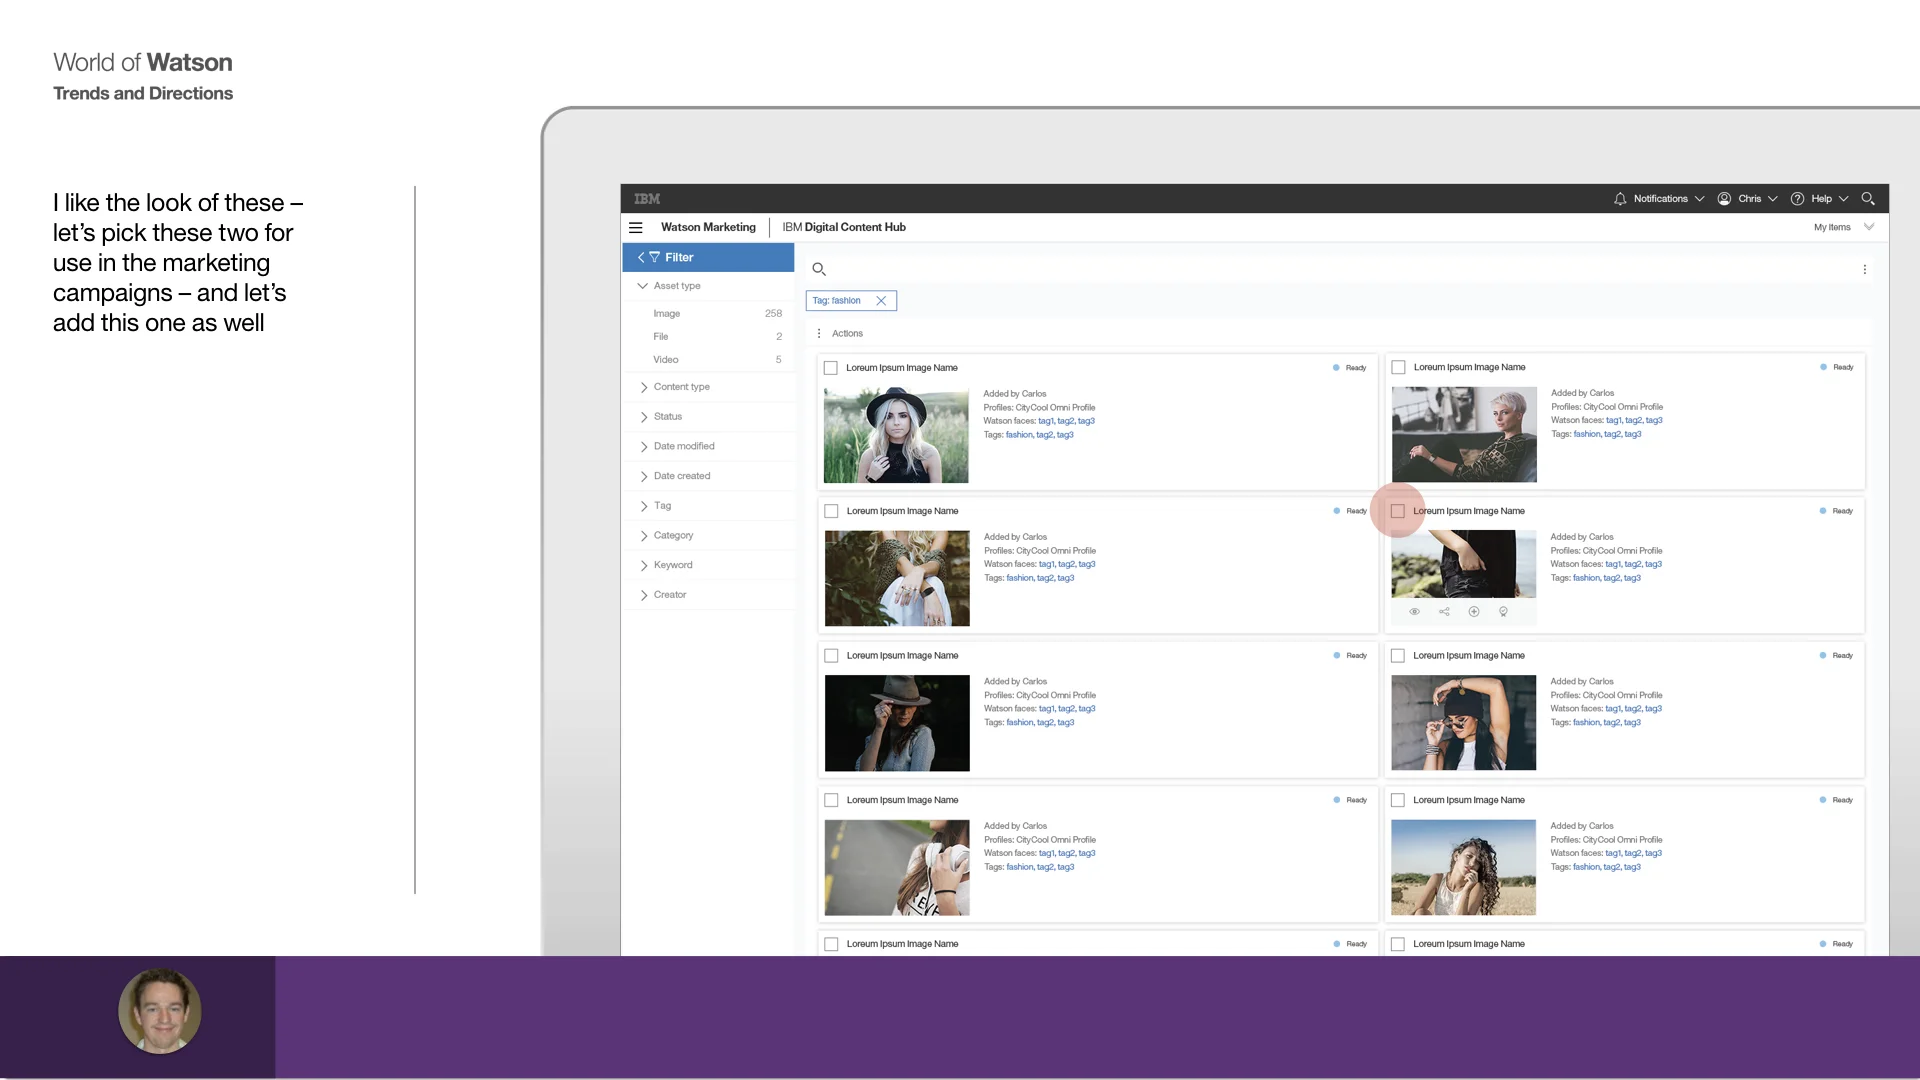Click the preview eye icon under image
The height and width of the screenshot is (1080, 1920).
tap(1414, 612)
